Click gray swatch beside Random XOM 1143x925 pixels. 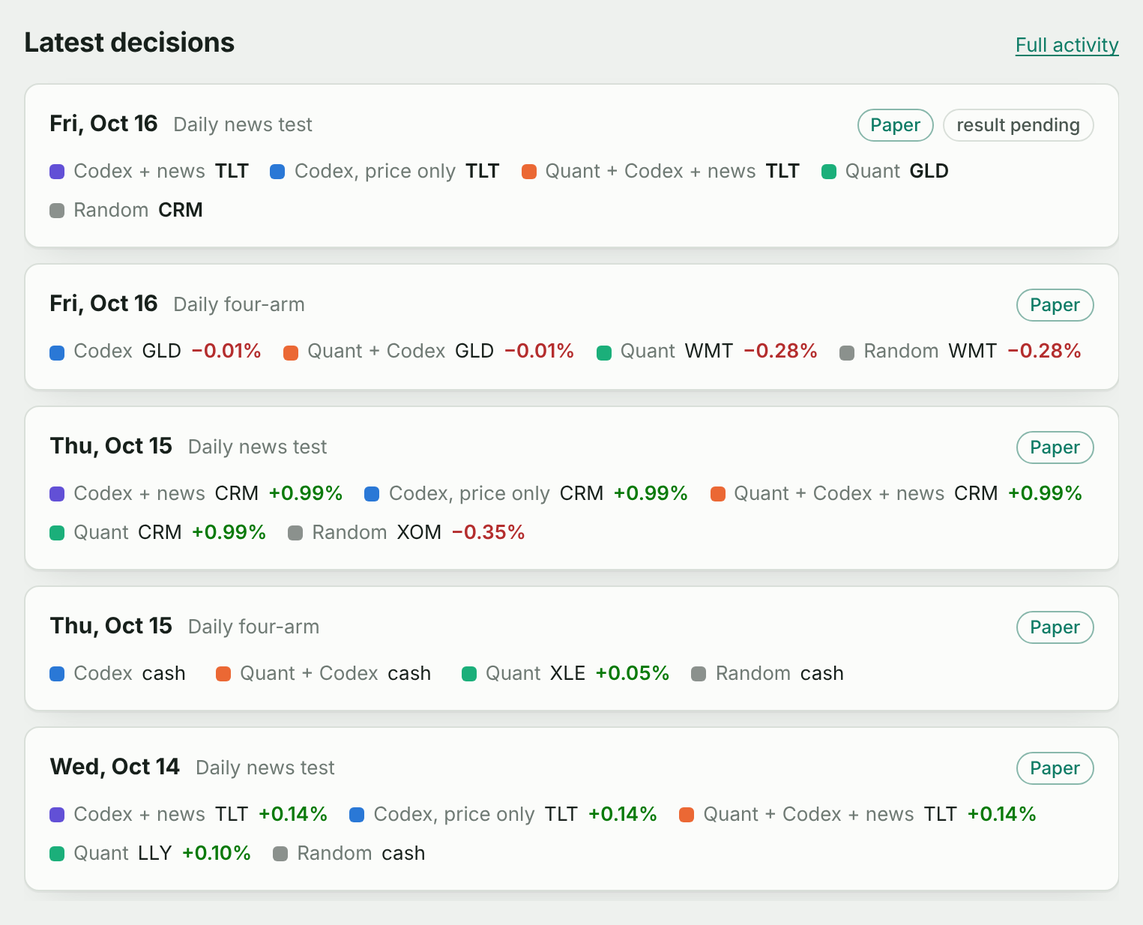click(295, 533)
